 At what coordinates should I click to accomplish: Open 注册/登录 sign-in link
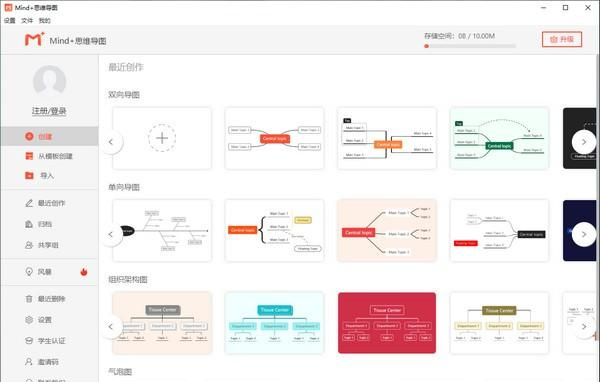pos(49,111)
